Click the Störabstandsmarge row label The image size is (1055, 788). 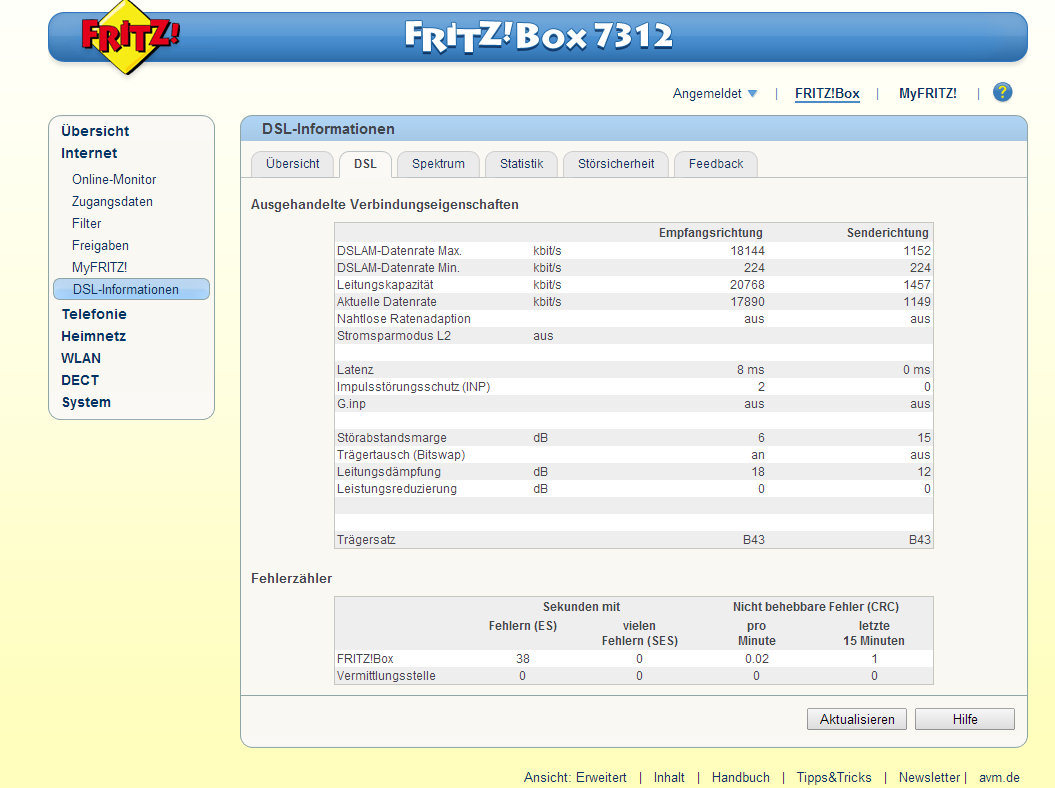pos(392,438)
